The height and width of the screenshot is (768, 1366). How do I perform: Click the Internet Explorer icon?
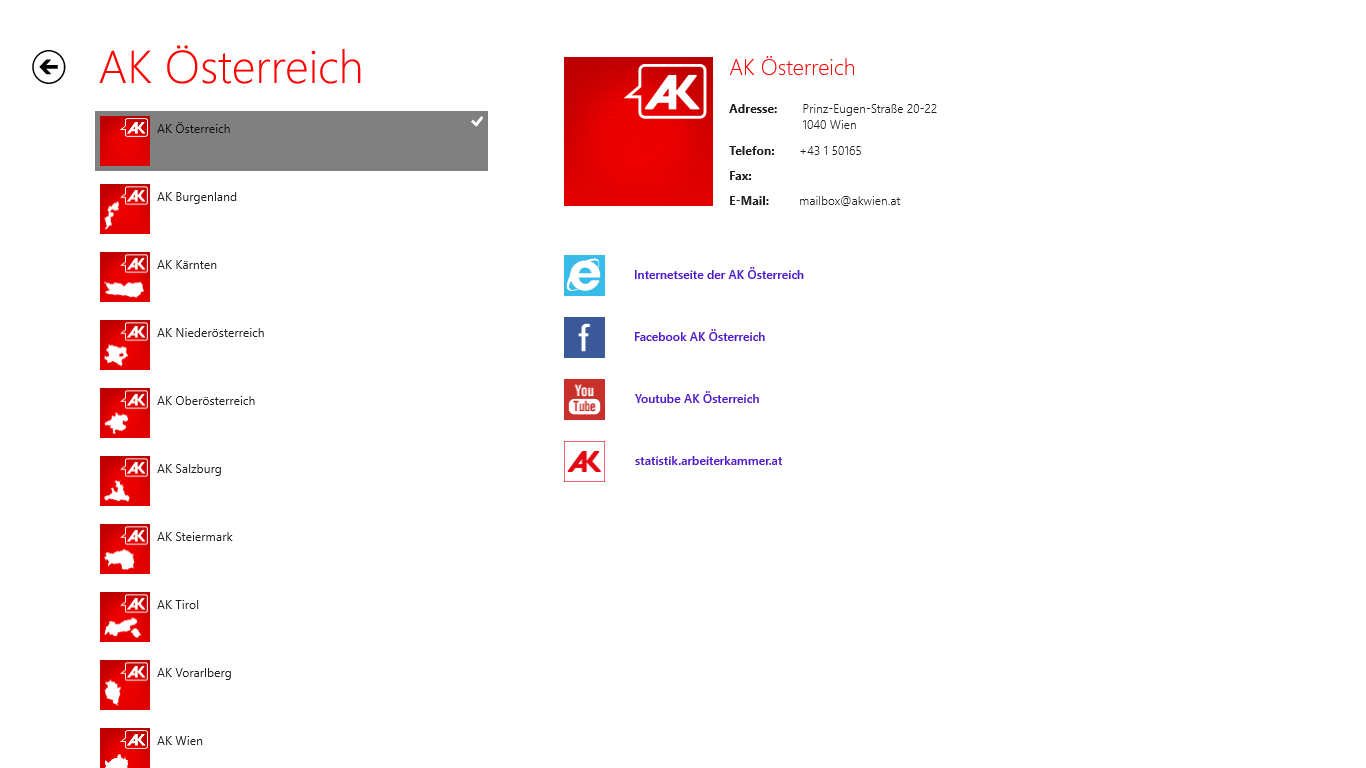click(584, 275)
